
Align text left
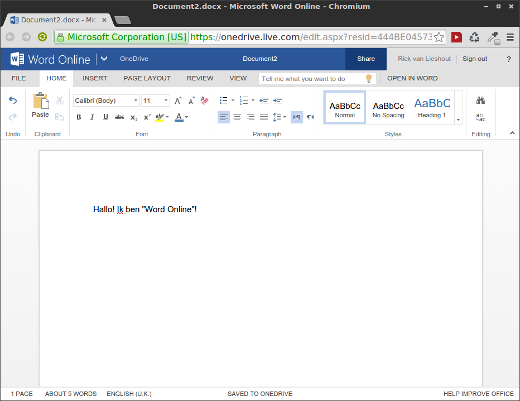pyautogui.click(x=224, y=117)
